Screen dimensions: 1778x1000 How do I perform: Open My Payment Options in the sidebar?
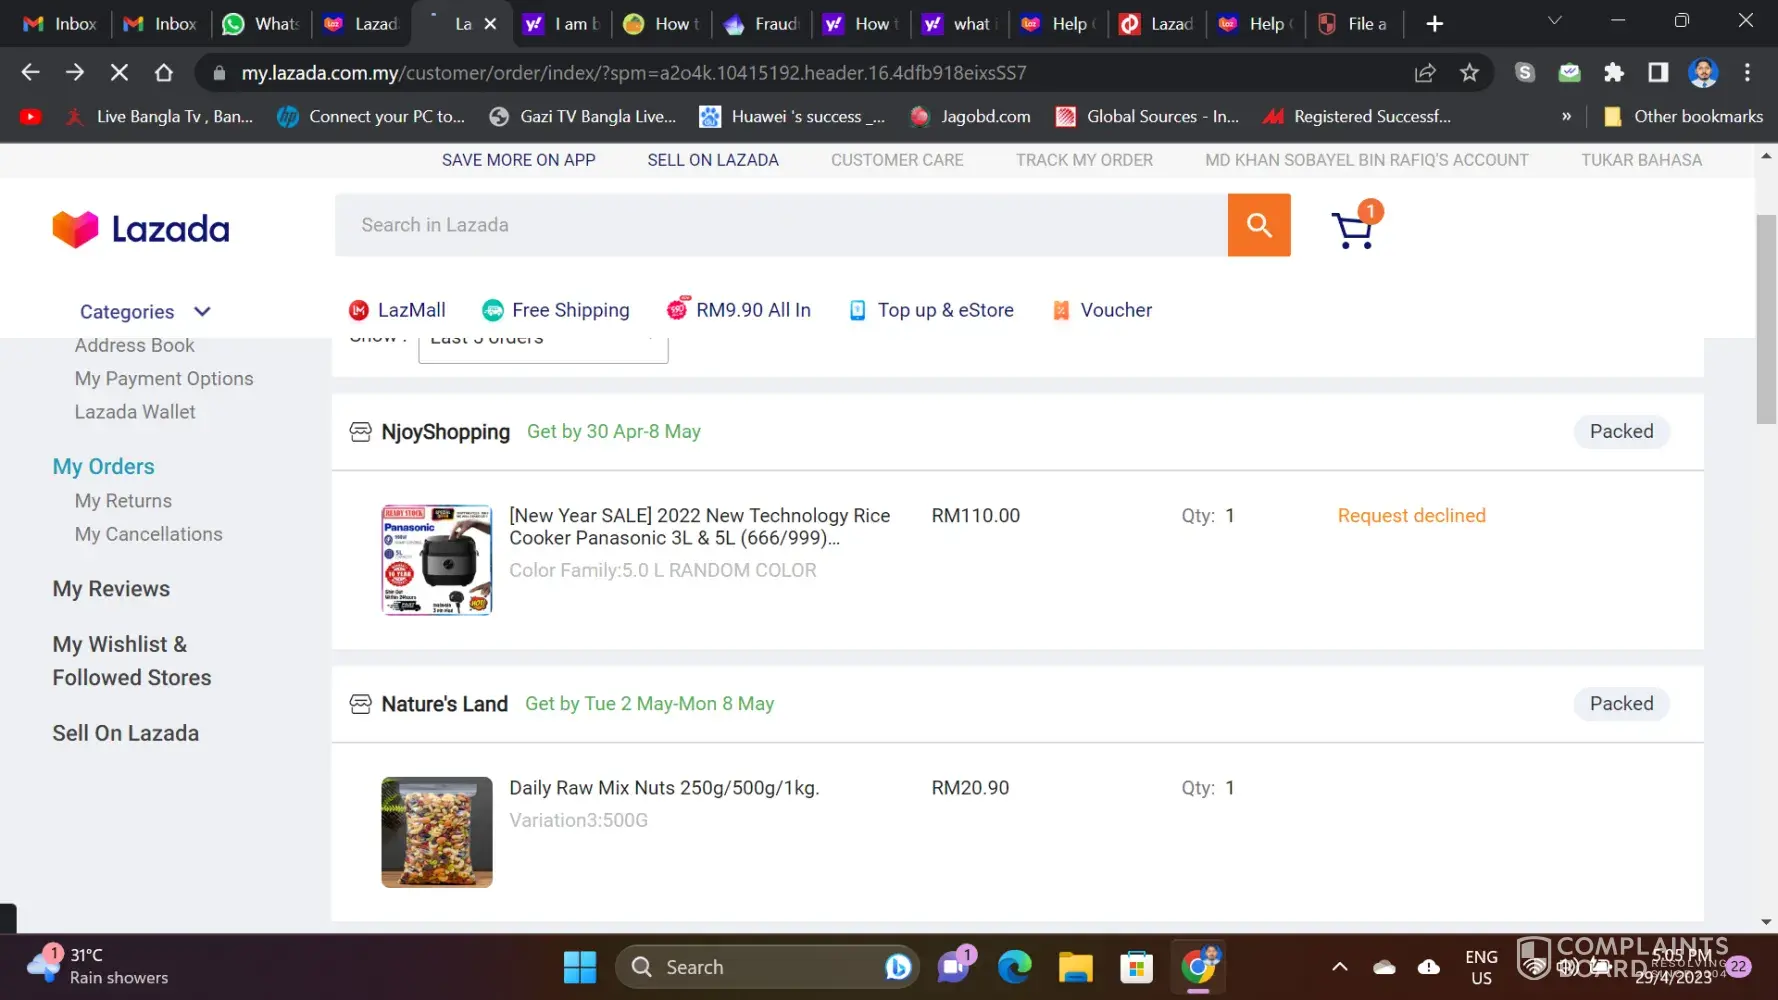[164, 379]
